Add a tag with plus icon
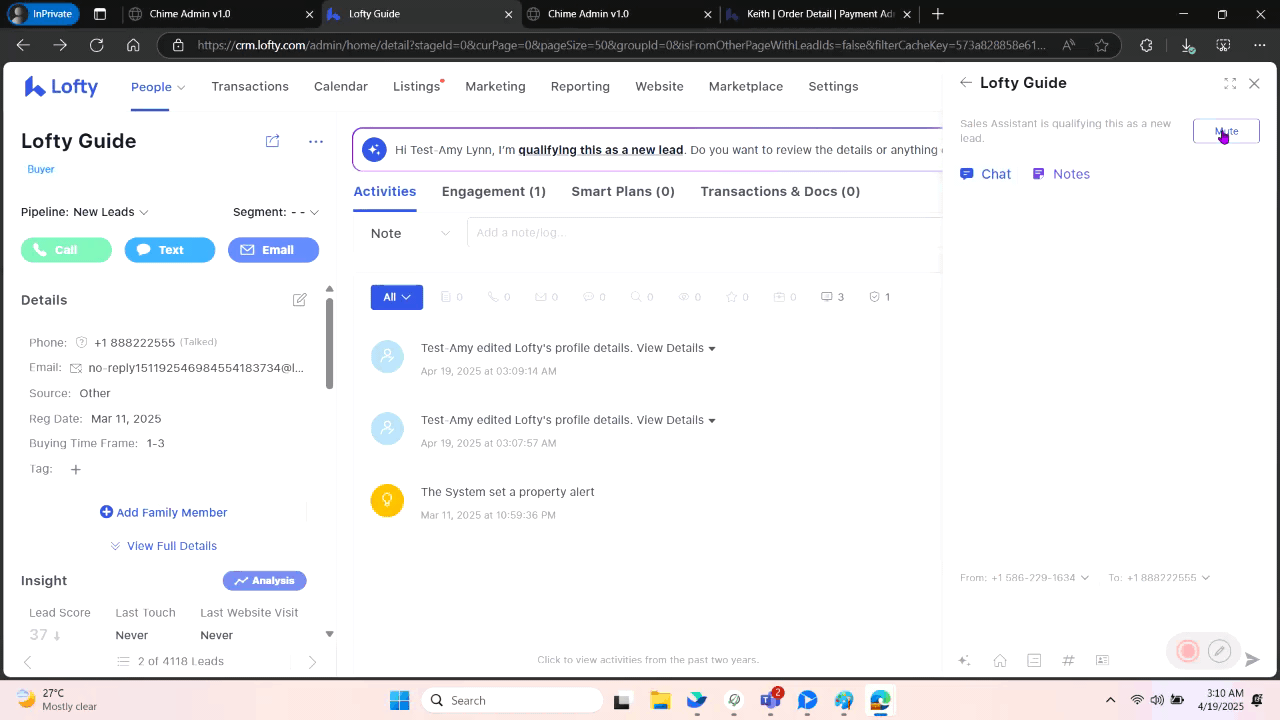Screen dimensions: 1280x720 coord(75,469)
